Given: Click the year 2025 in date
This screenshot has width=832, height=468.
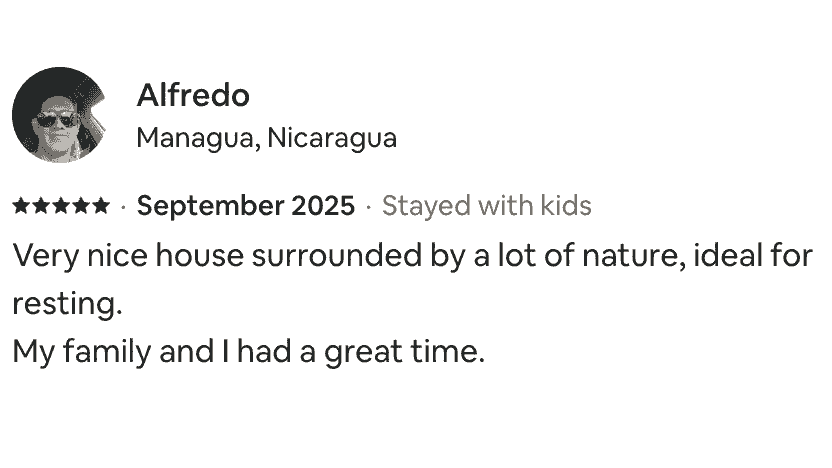Looking at the screenshot, I should pyautogui.click(x=323, y=206).
